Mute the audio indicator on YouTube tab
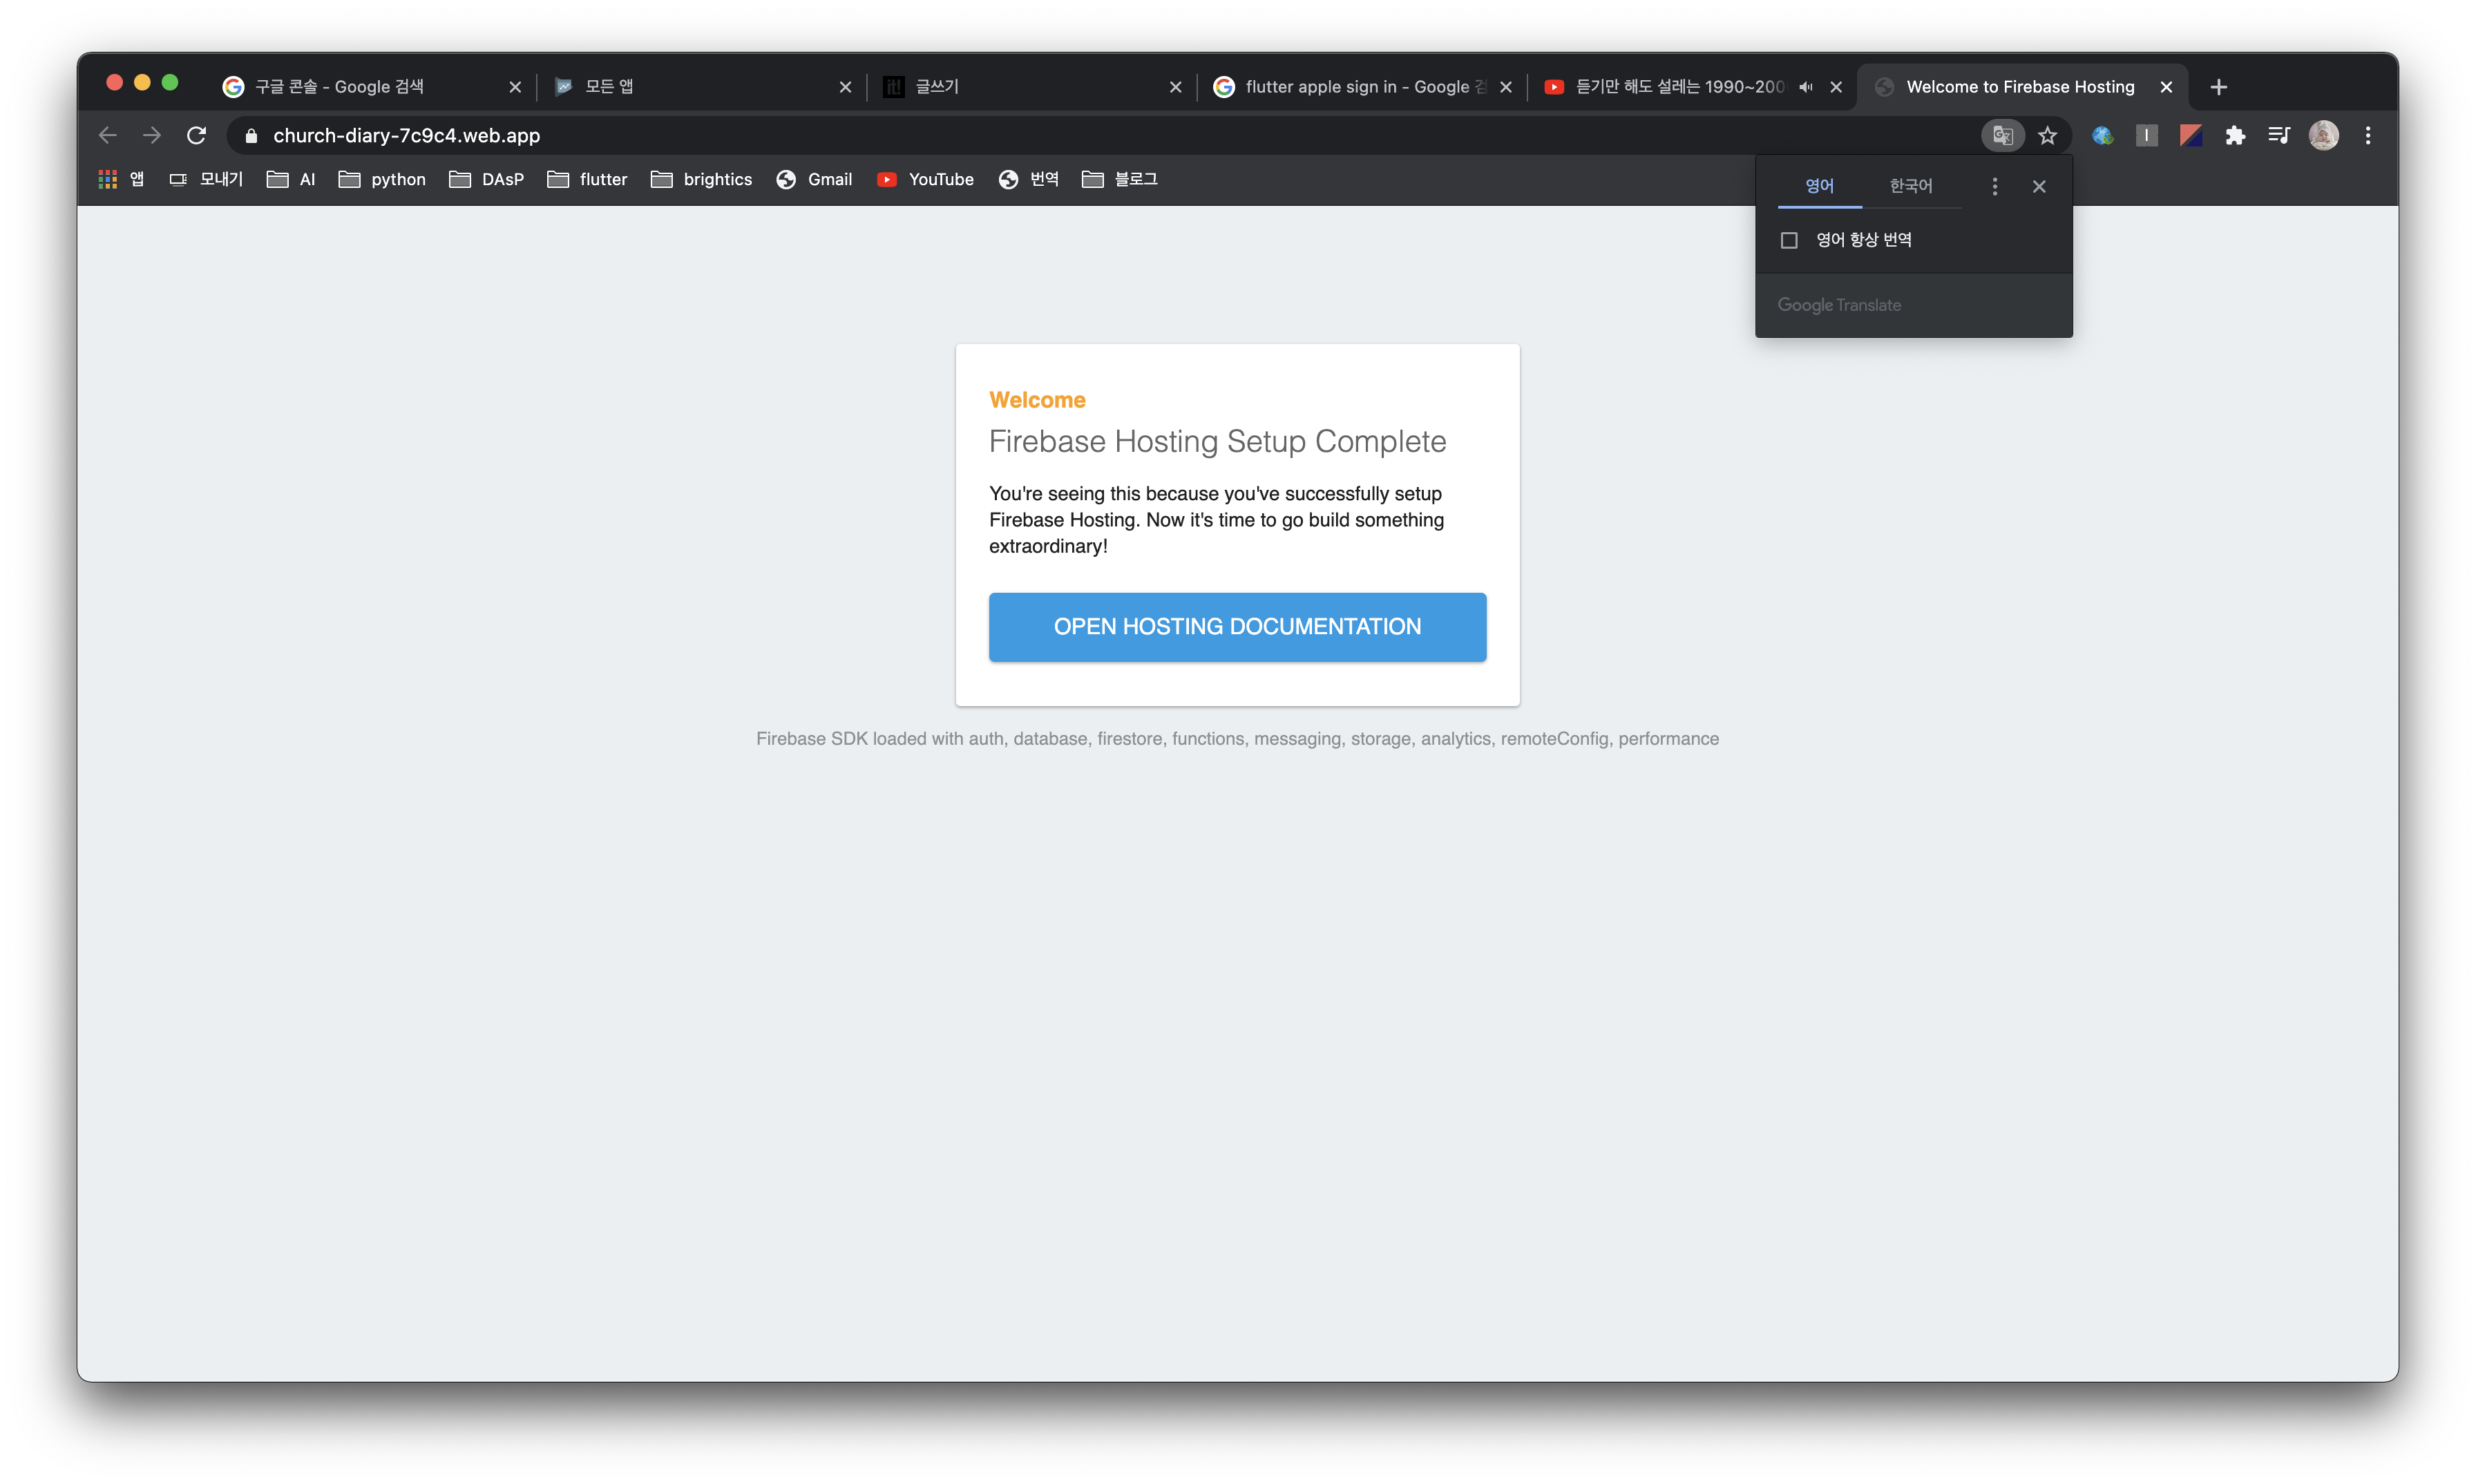The width and height of the screenshot is (2476, 1484). pyautogui.click(x=1805, y=87)
